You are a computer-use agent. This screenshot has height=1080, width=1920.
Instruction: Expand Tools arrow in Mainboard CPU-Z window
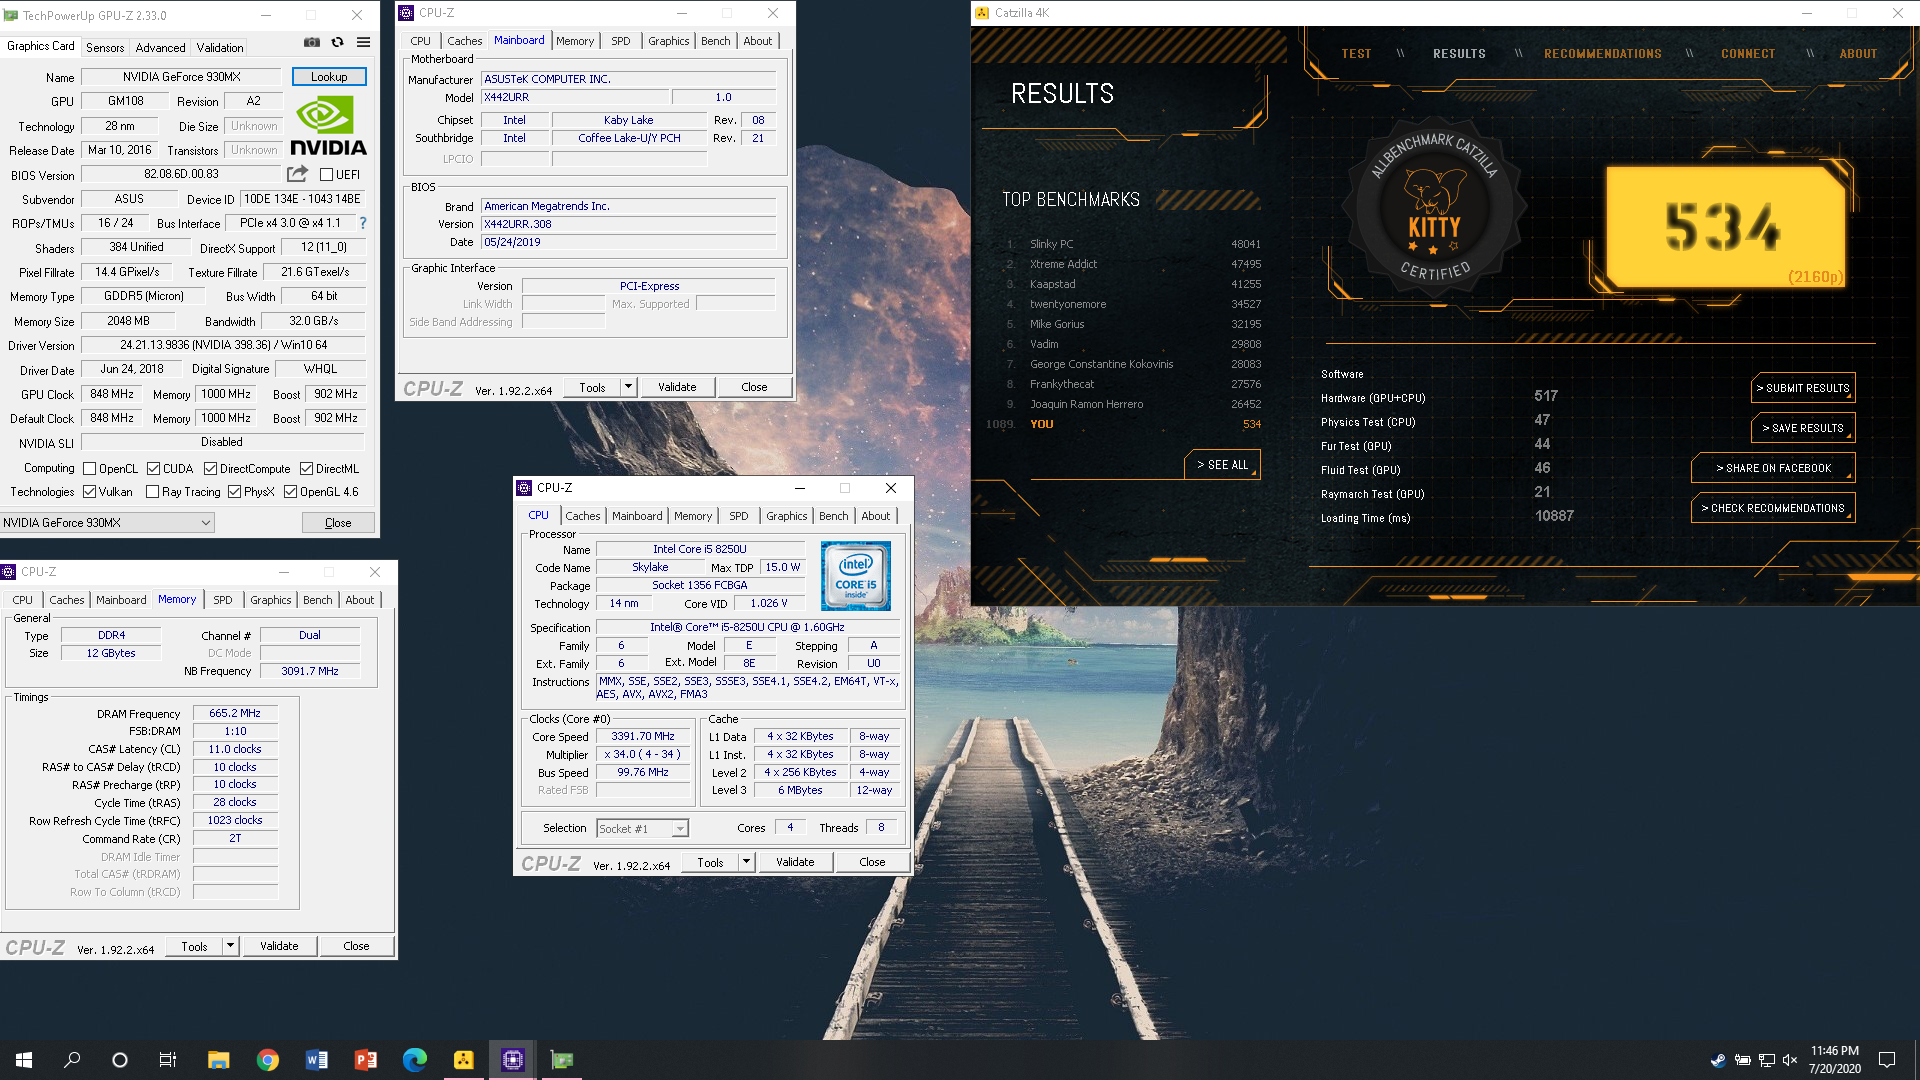pos(628,387)
